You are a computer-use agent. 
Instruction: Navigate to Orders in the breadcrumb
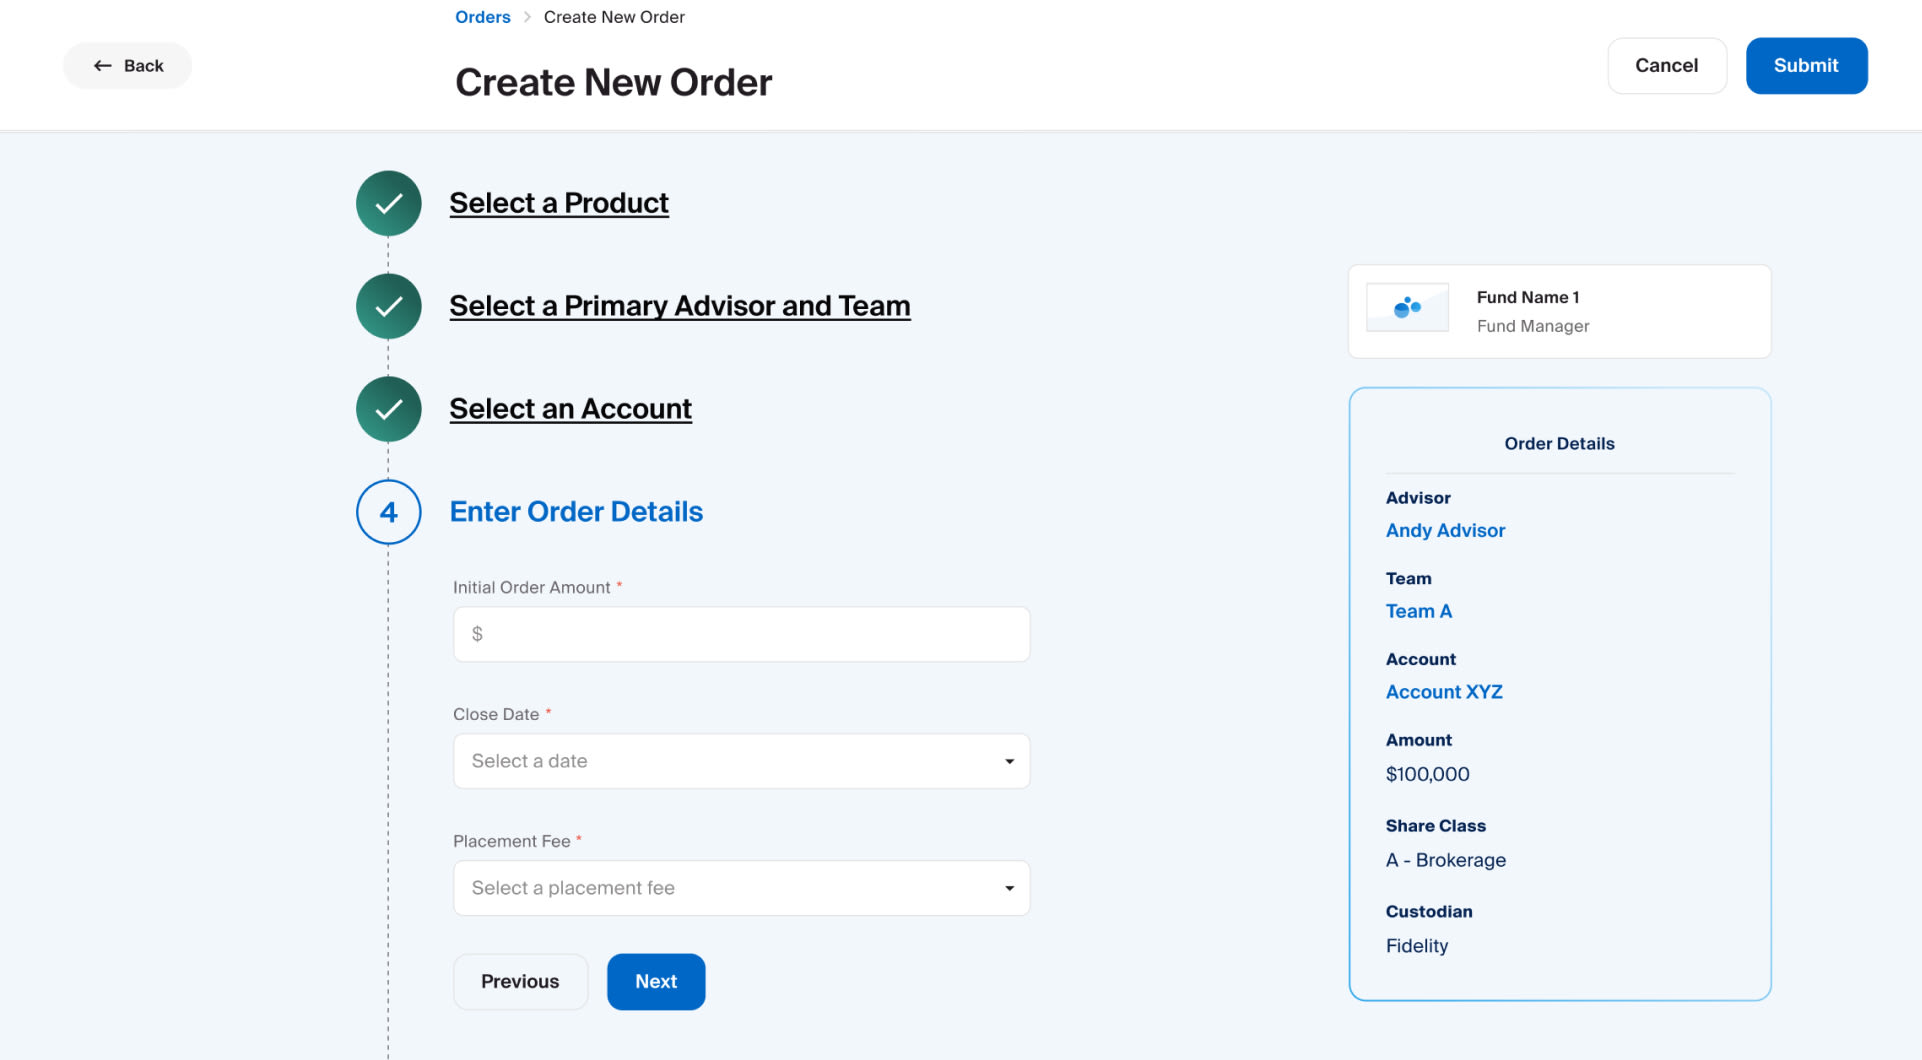(x=482, y=17)
